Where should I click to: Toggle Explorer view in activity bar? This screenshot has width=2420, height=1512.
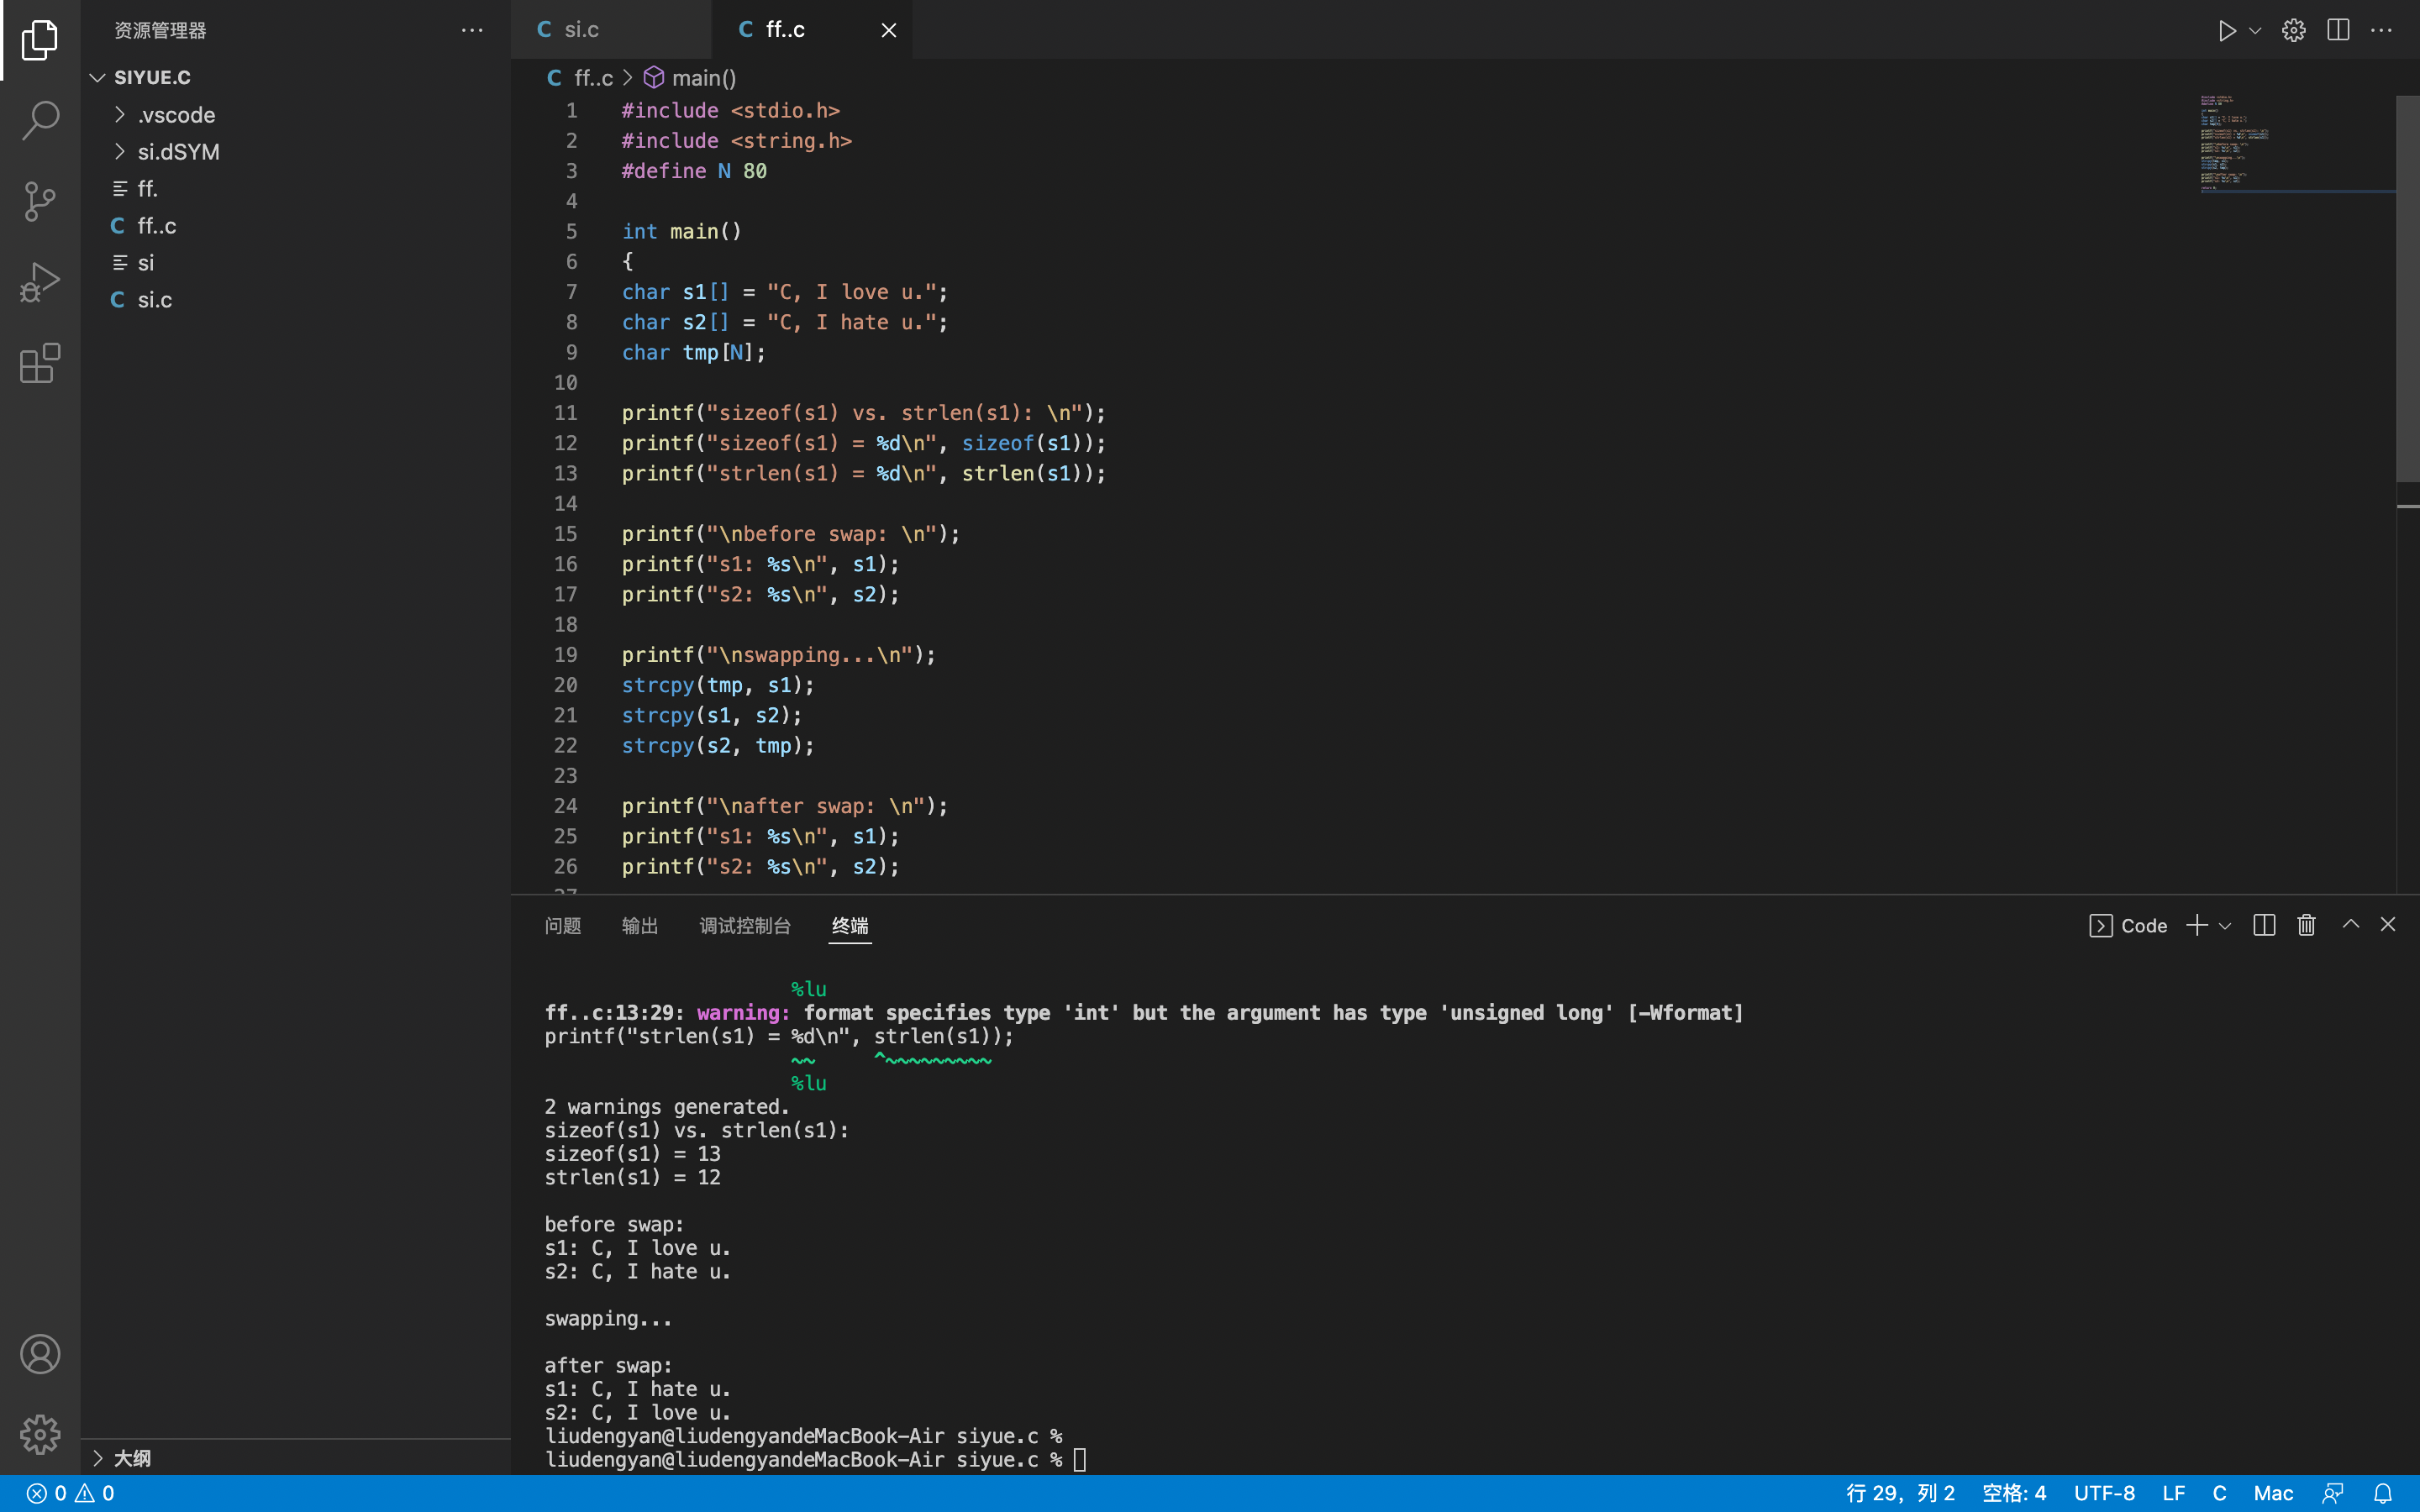point(40,40)
